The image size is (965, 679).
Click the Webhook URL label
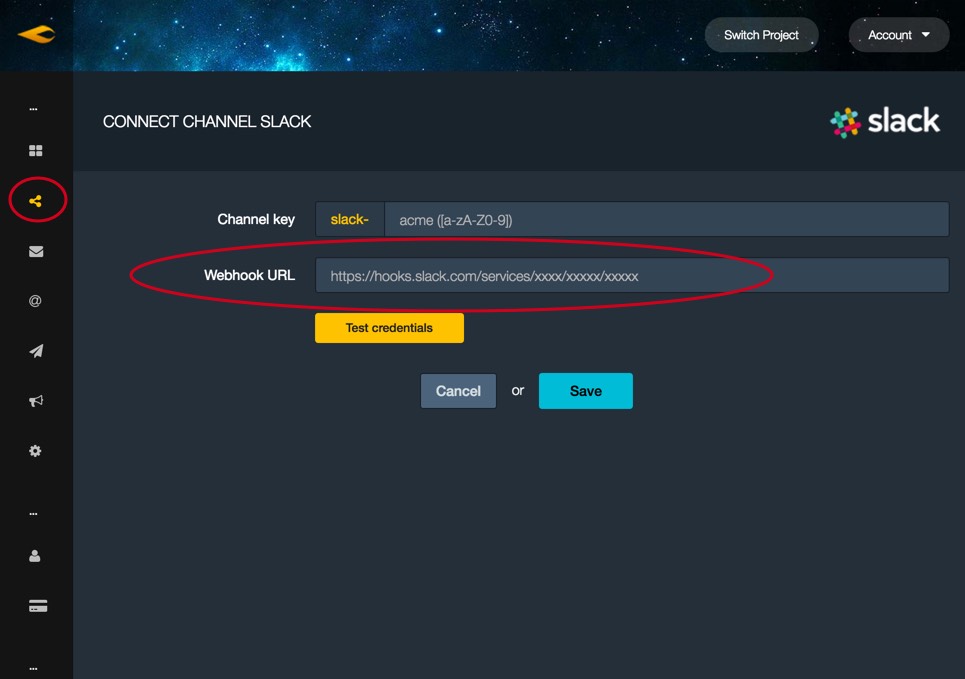click(249, 275)
